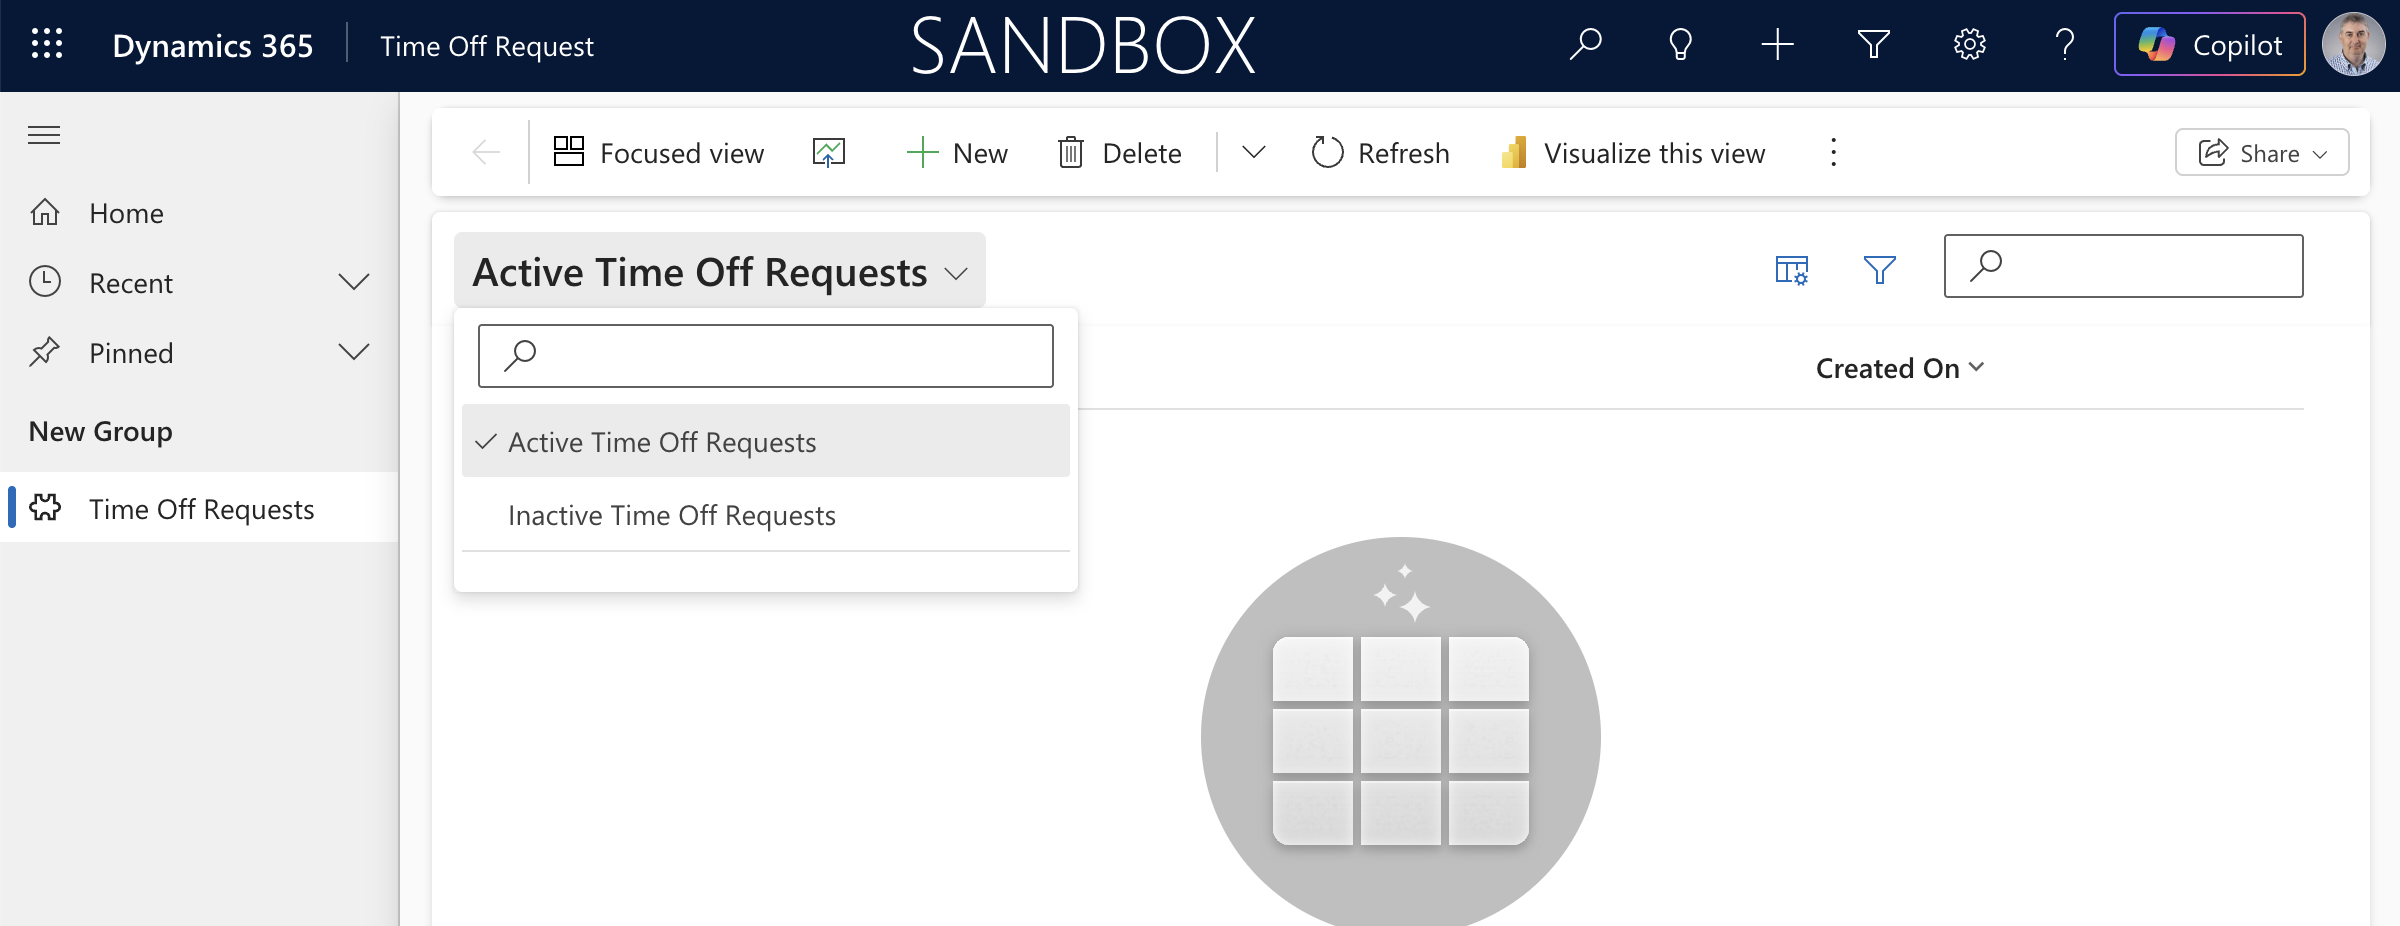2400x926 pixels.
Task: Open advanced find filter icon in header
Action: point(1873,45)
